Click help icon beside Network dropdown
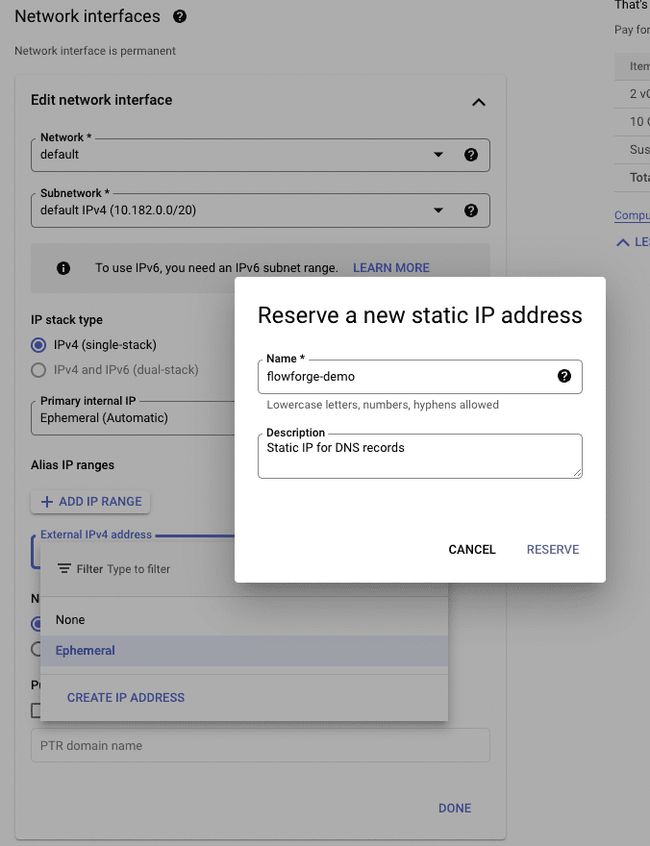The width and height of the screenshot is (650, 846). pyautogui.click(x=471, y=155)
